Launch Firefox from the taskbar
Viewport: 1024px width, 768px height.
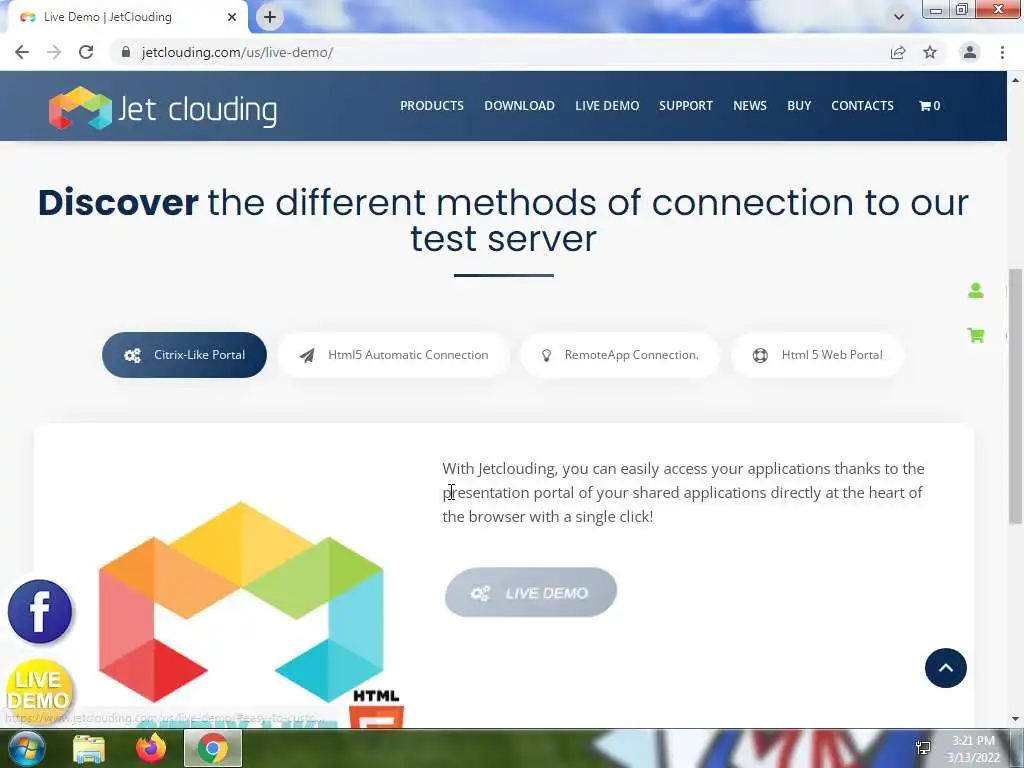pos(151,748)
